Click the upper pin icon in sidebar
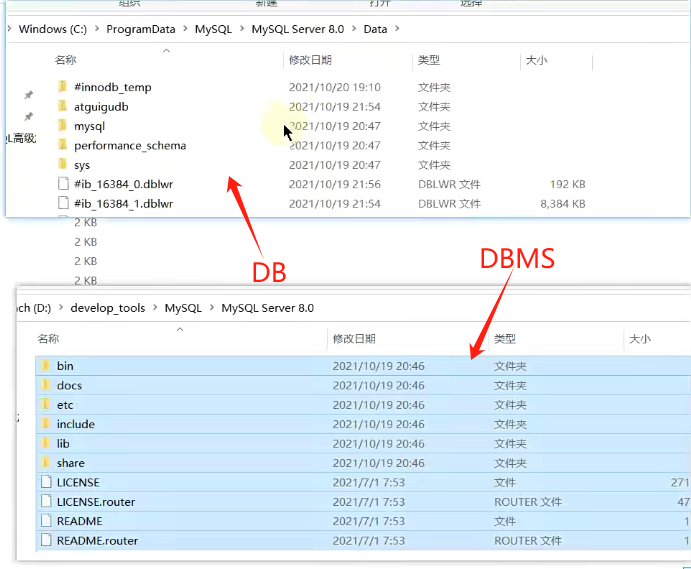 (29, 95)
